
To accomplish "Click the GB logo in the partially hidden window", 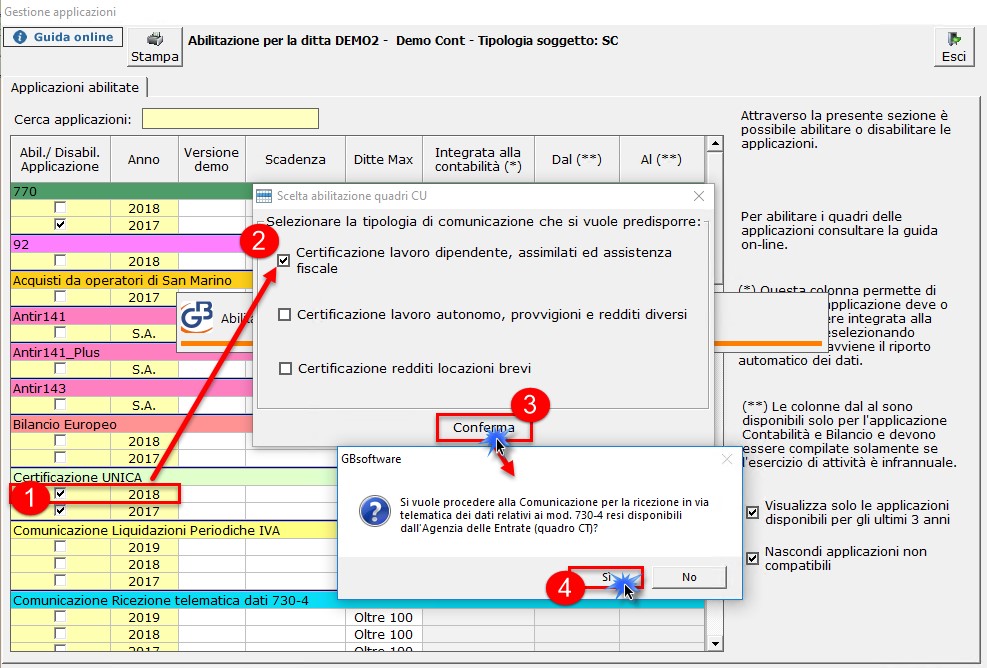I will [196, 317].
